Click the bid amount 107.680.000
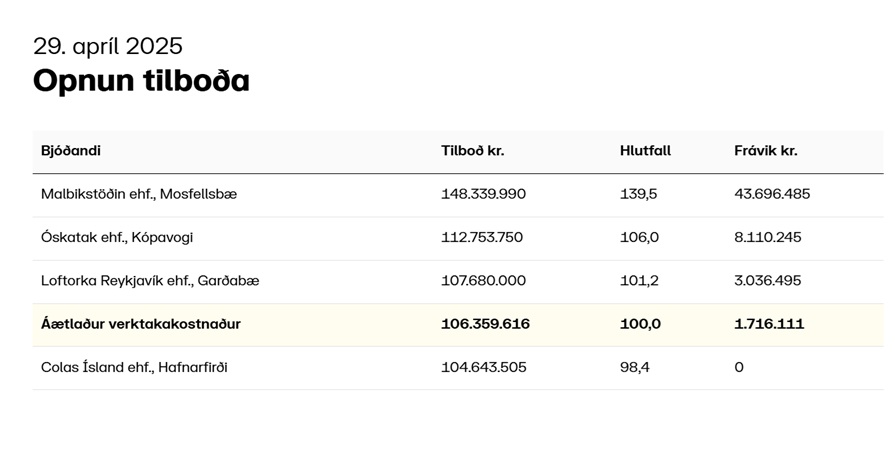The width and height of the screenshot is (895, 460). (483, 281)
